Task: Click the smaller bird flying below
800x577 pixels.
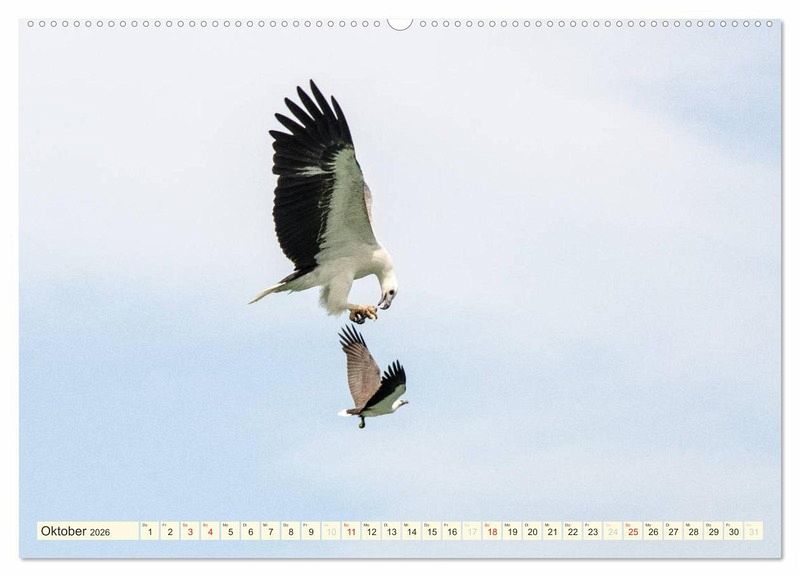Action: click(x=373, y=378)
